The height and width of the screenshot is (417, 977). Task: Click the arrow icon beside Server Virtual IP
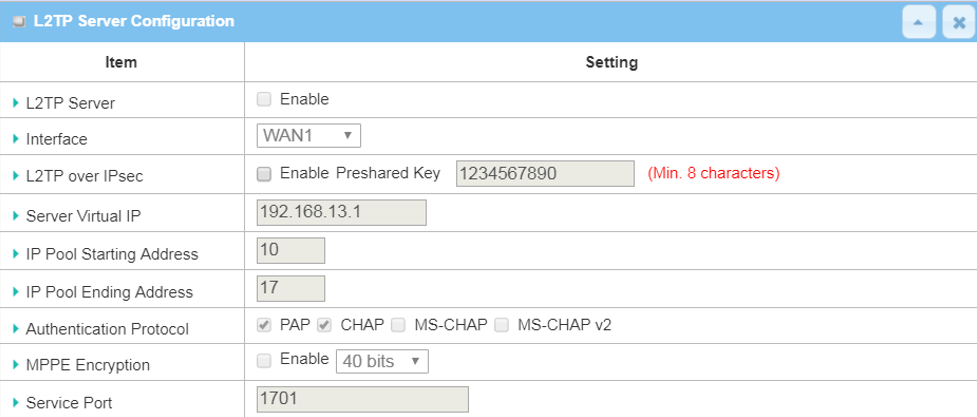(16, 216)
